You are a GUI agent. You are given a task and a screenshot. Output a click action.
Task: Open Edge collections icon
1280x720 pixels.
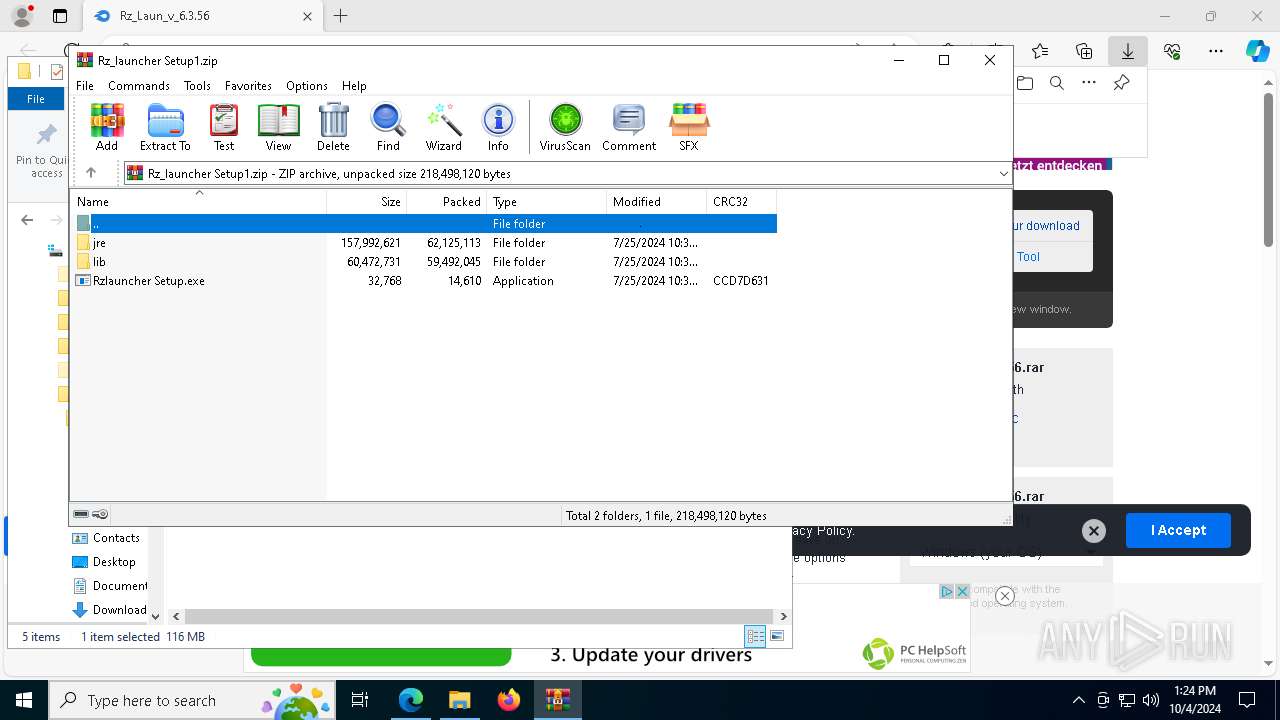tap(1084, 51)
